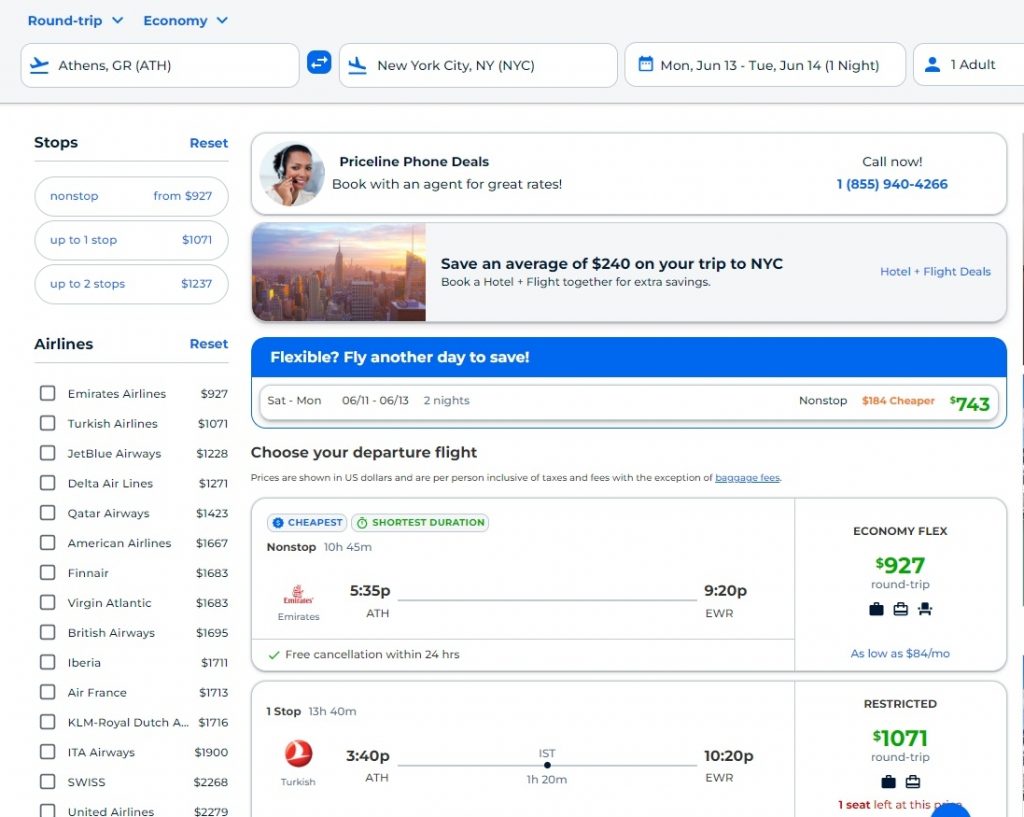Viewport: 1024px width, 817px height.
Task: Click seat selection icon under $927
Action: point(925,609)
